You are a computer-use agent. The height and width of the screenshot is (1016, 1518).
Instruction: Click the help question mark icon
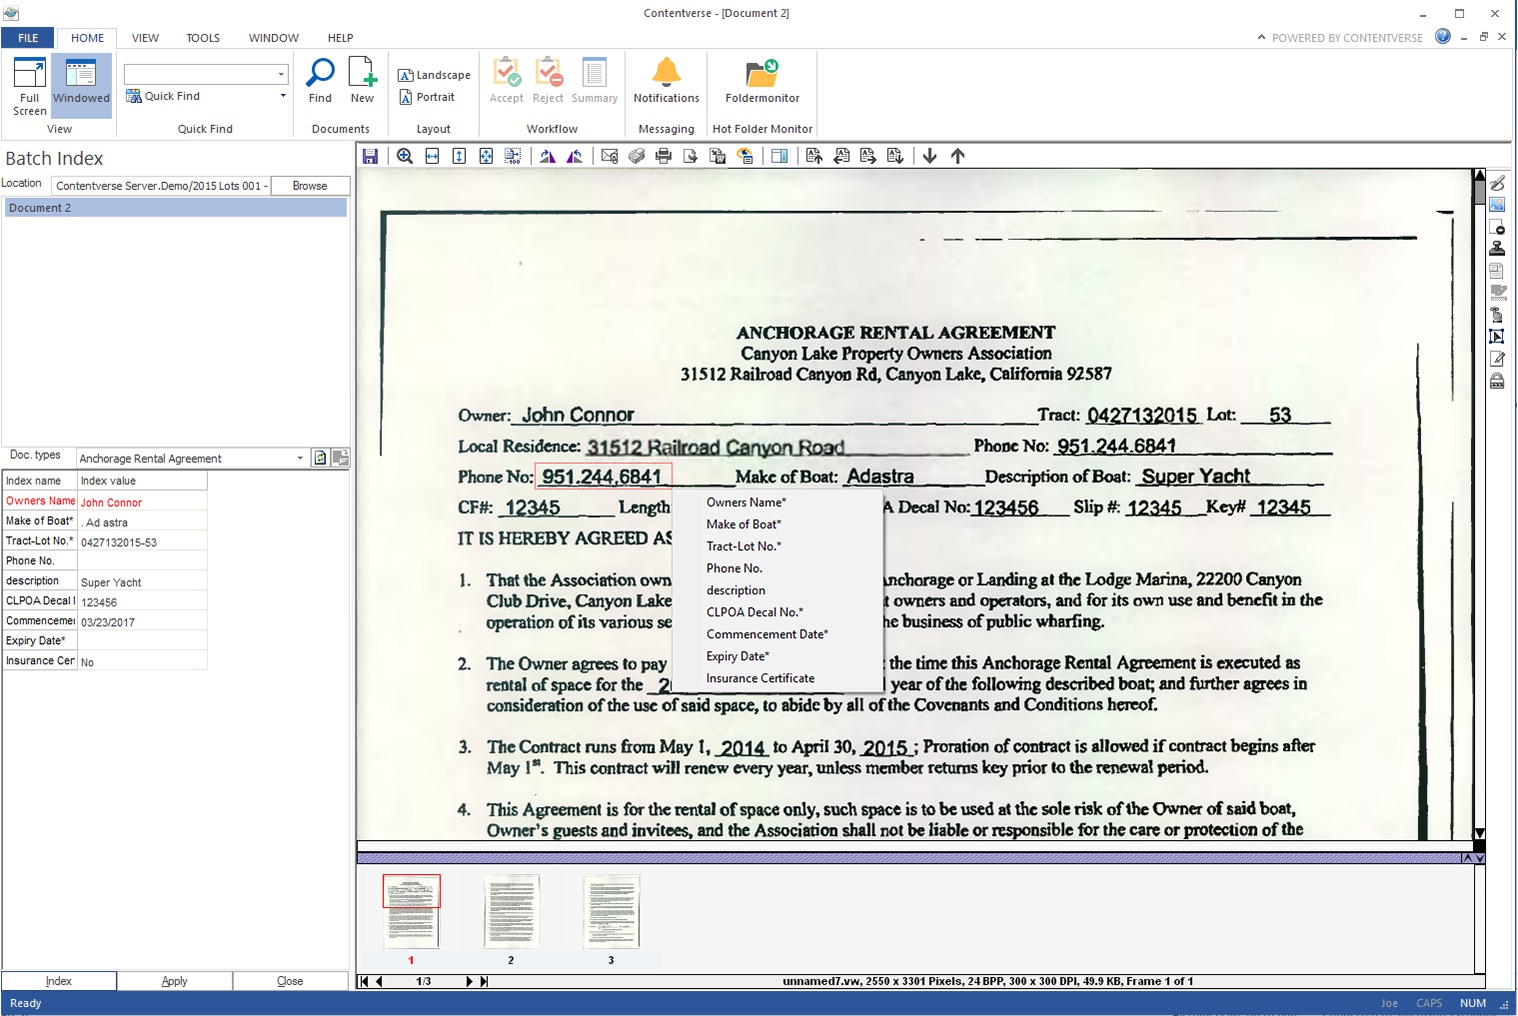(1443, 37)
